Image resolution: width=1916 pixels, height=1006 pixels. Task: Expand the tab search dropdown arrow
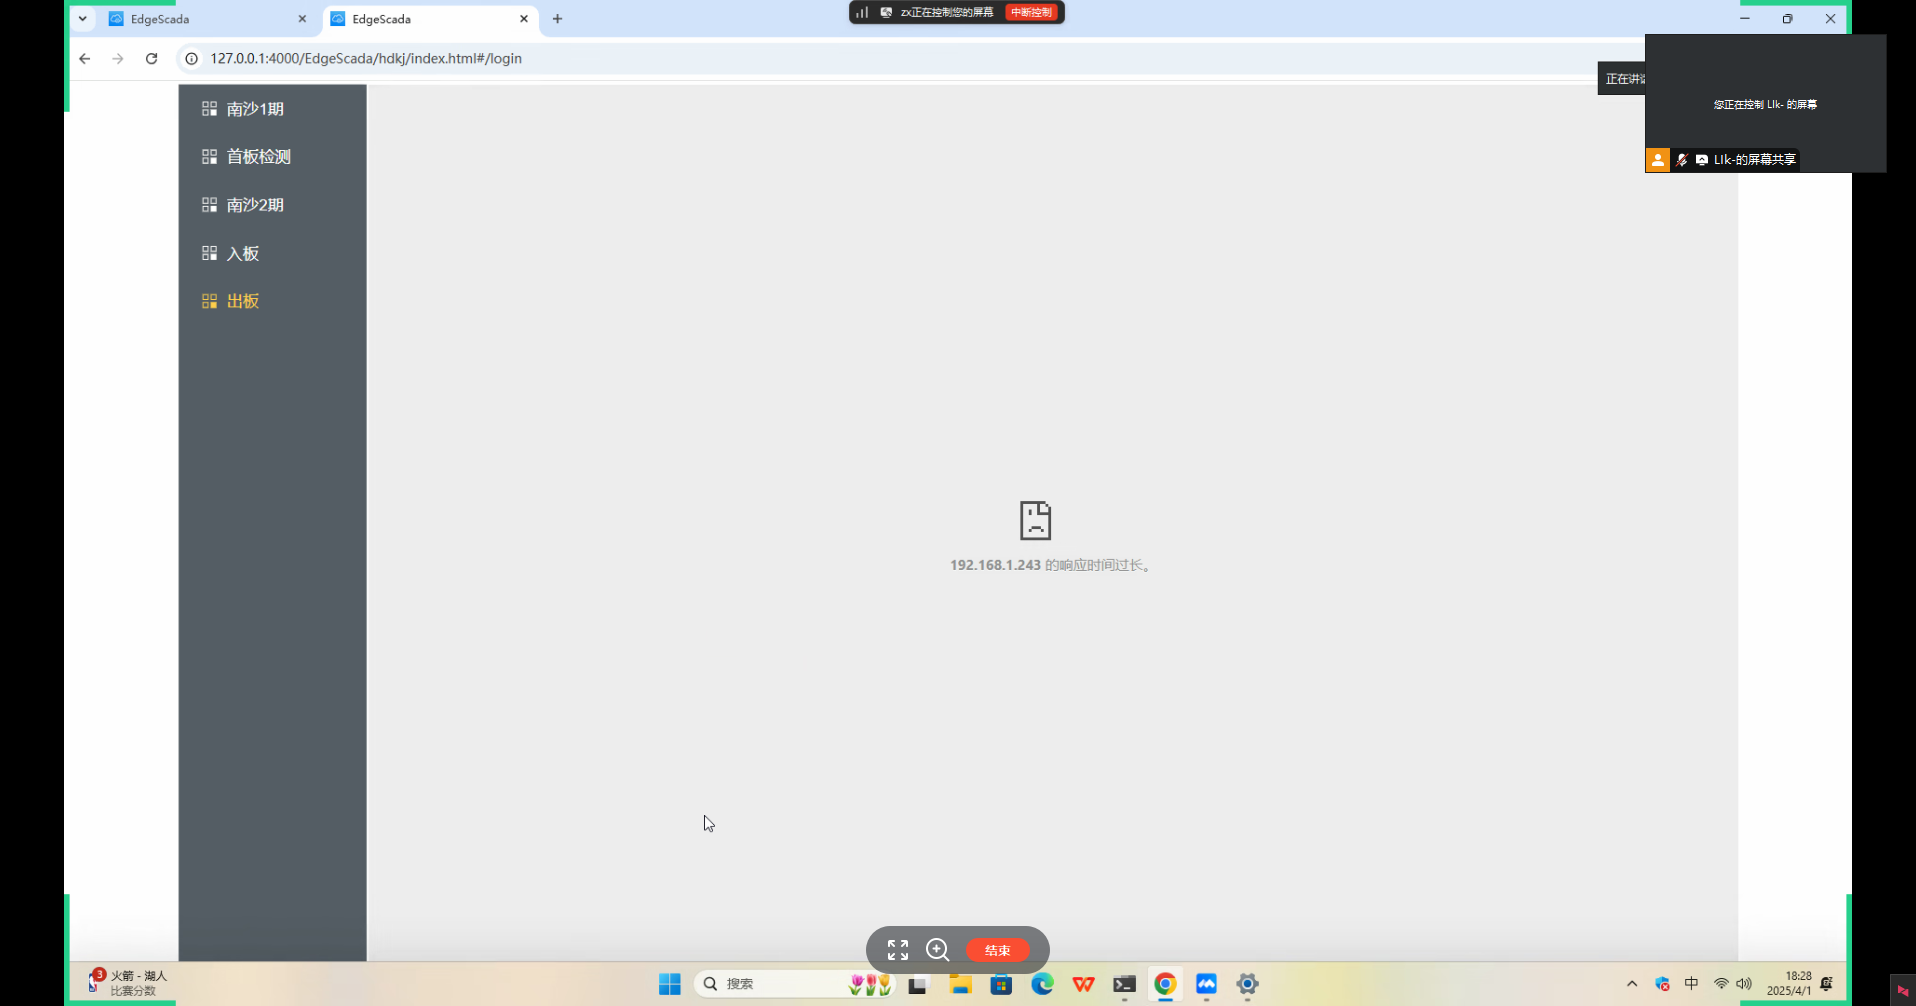point(83,19)
